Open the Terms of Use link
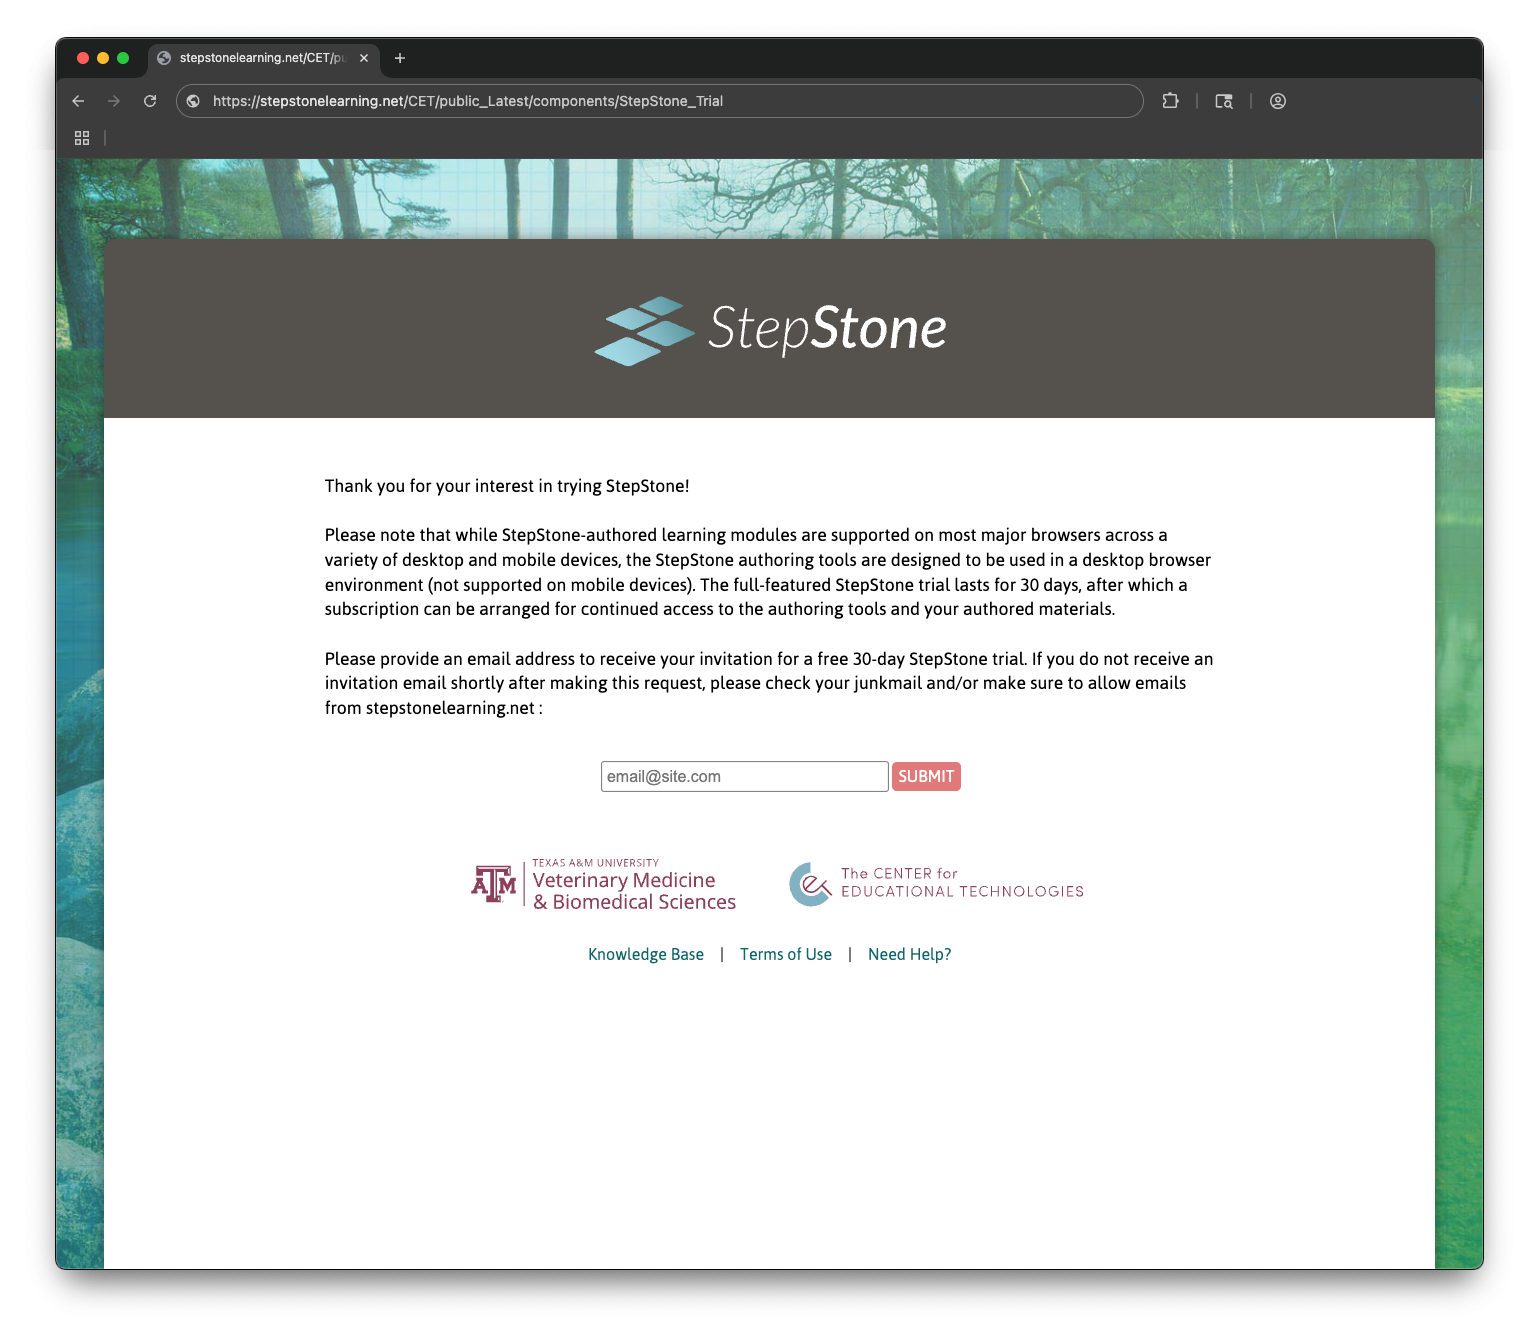Image resolution: width=1539 pixels, height=1343 pixels. click(786, 954)
